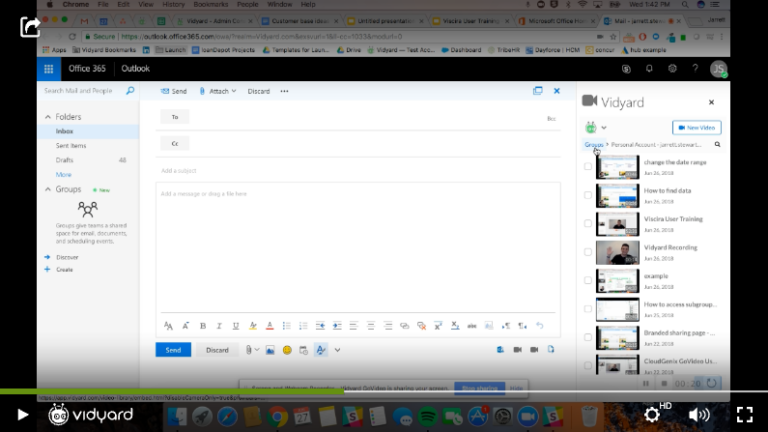Click the Add a subject field
Viewport: 768px width, 432px height.
(x=358, y=170)
